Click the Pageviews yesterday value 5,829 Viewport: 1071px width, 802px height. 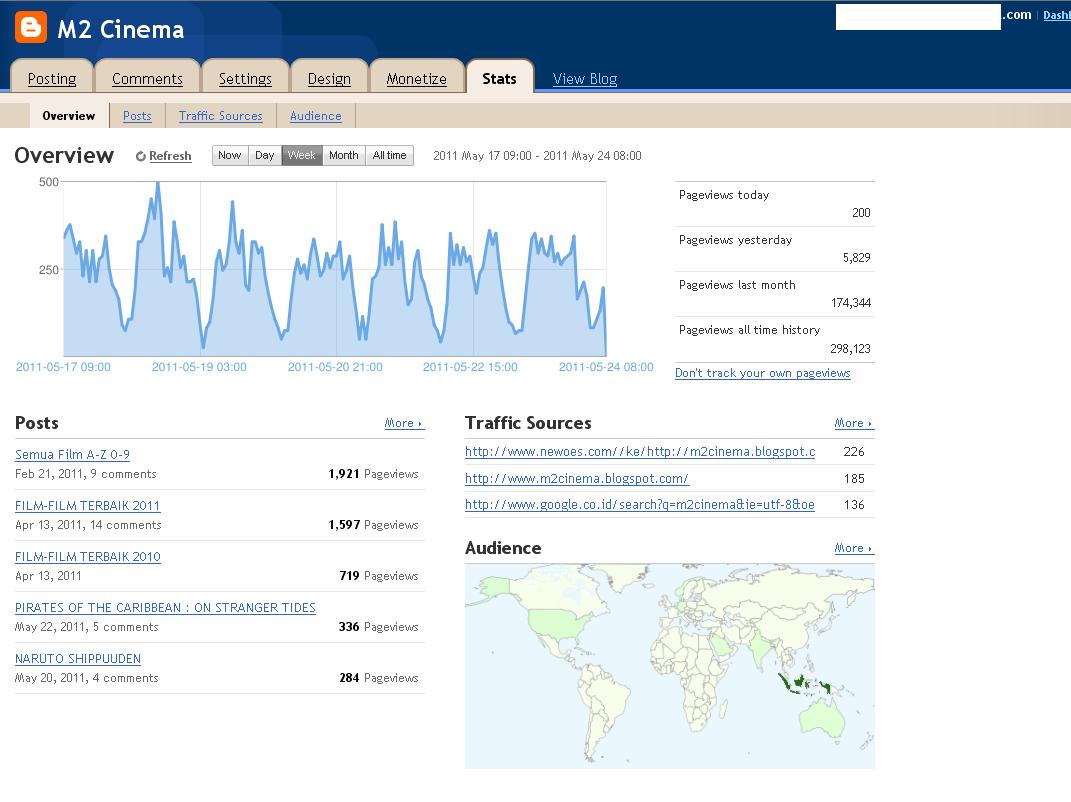coord(856,258)
